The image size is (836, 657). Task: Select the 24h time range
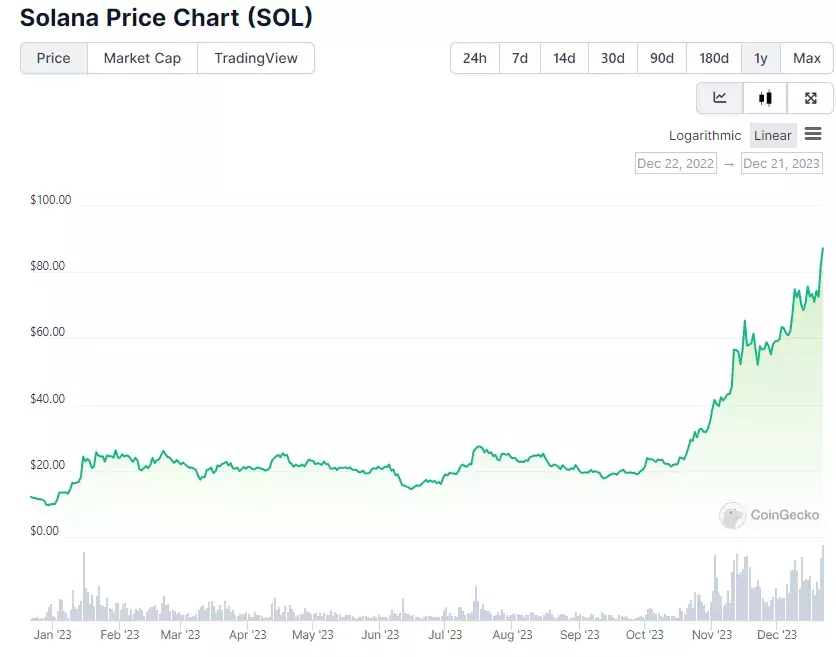pos(475,58)
